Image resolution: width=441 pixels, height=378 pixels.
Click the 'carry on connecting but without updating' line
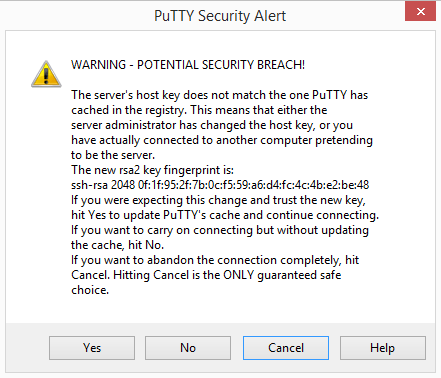[220, 230]
